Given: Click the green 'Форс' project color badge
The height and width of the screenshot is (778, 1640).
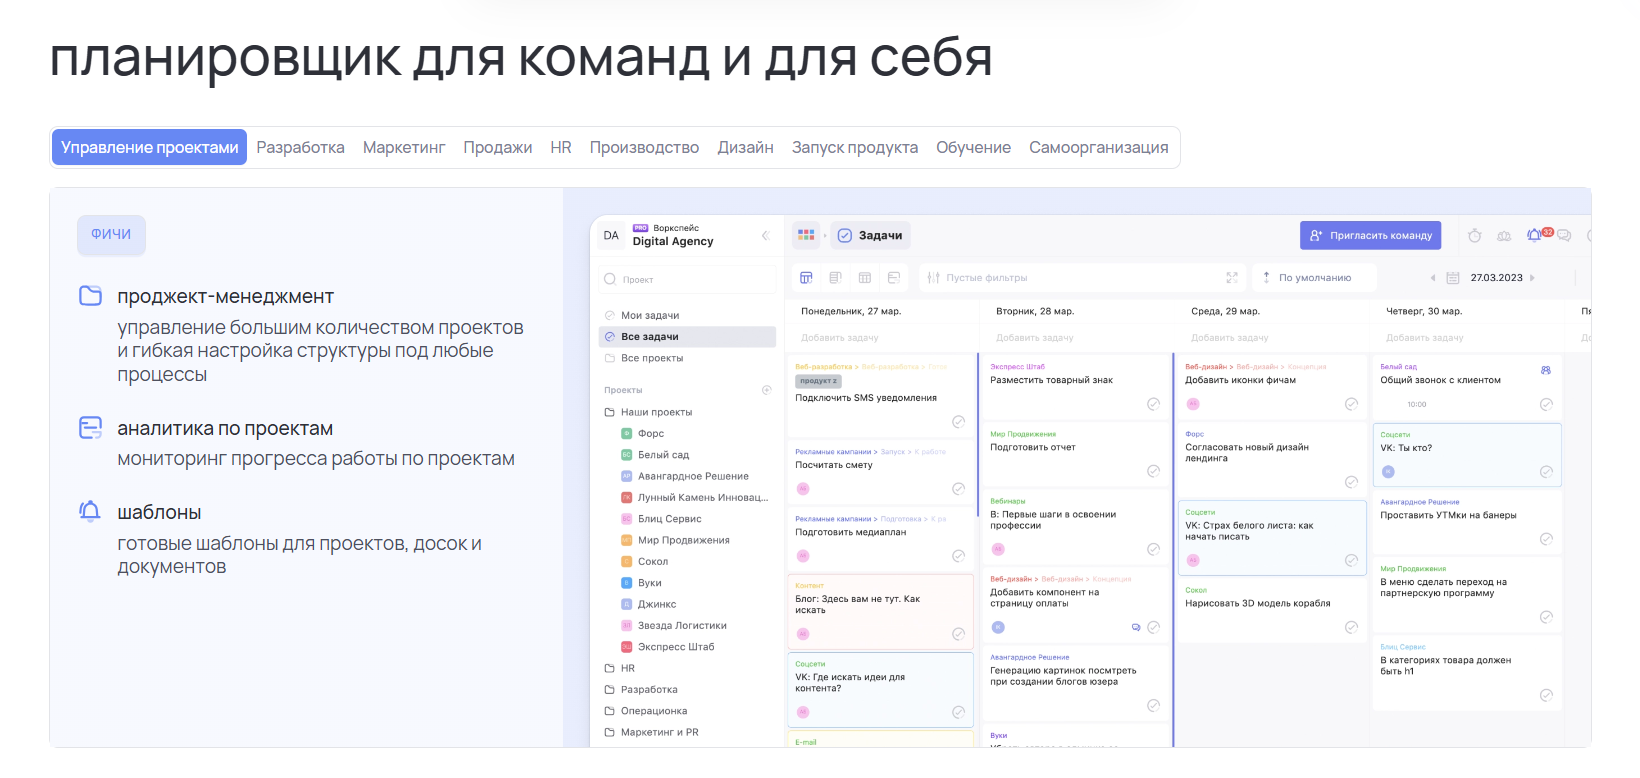Looking at the screenshot, I should click(627, 434).
